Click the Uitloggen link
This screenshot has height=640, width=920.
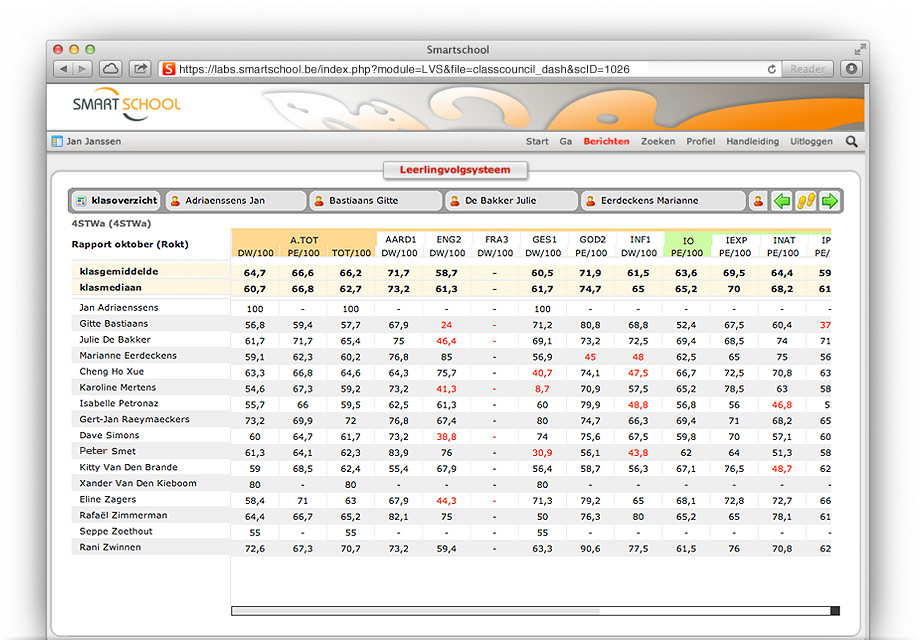(811, 141)
